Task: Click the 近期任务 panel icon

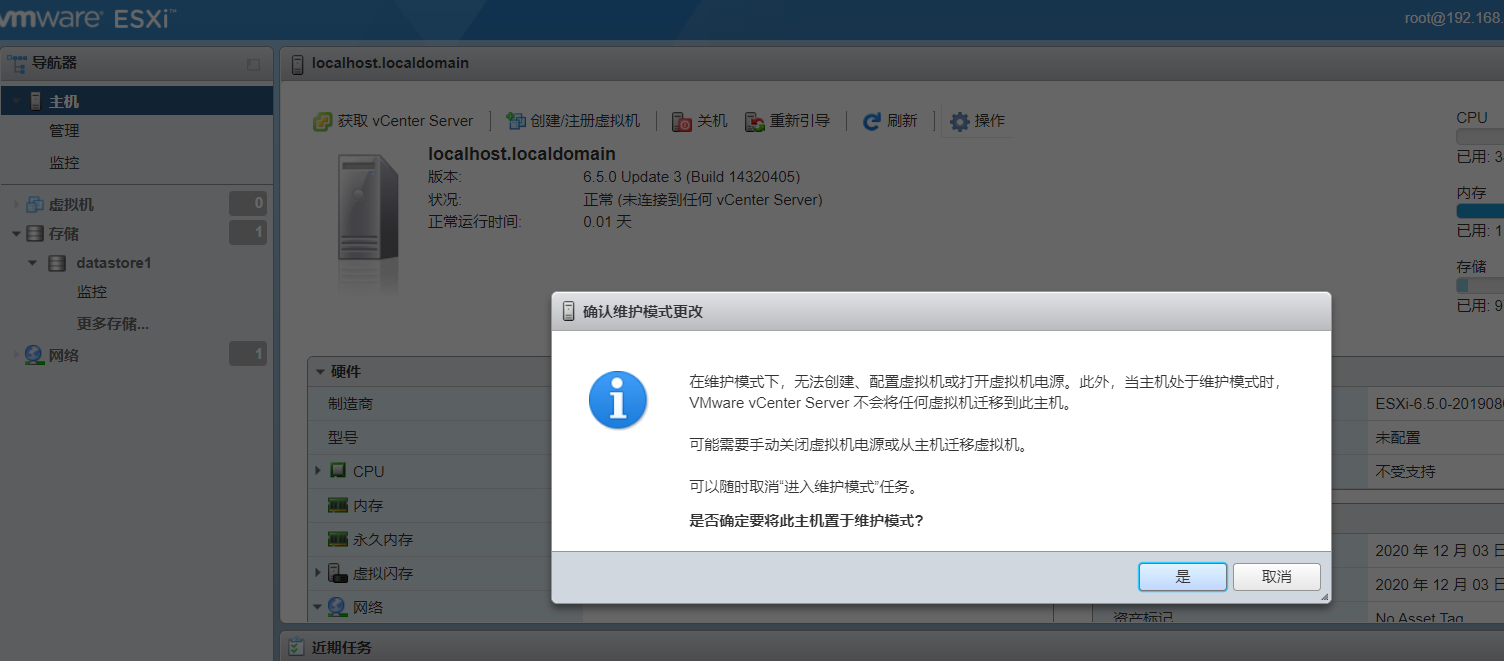Action: [296, 647]
